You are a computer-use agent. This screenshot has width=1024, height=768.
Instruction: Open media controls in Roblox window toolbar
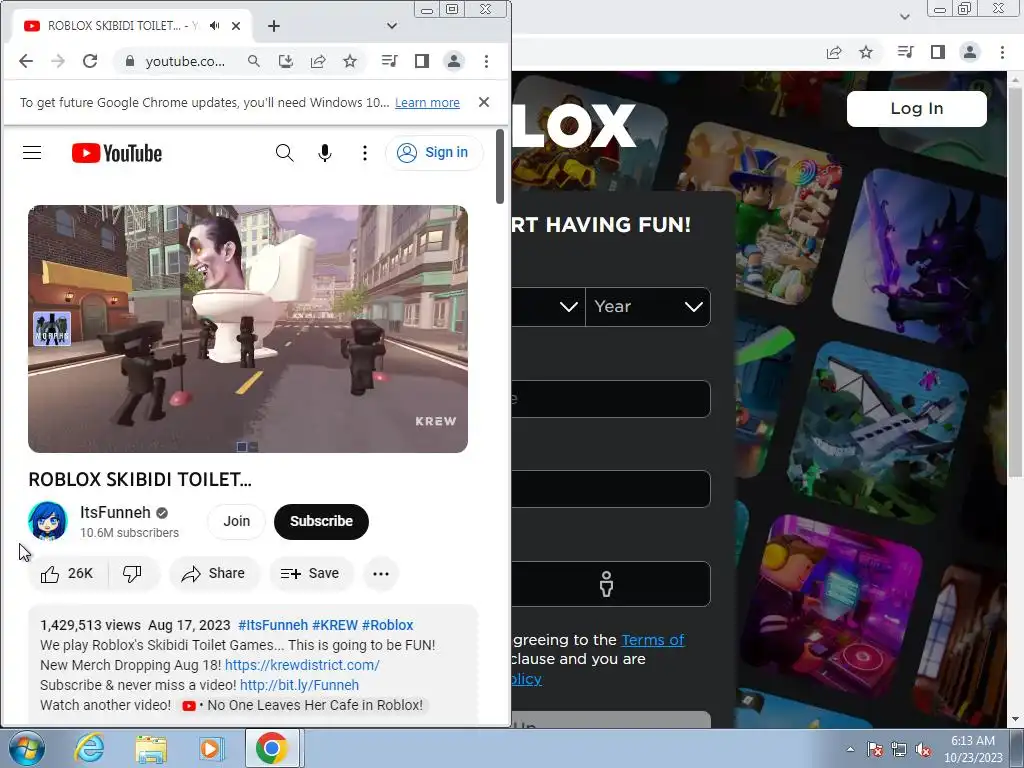tap(905, 52)
